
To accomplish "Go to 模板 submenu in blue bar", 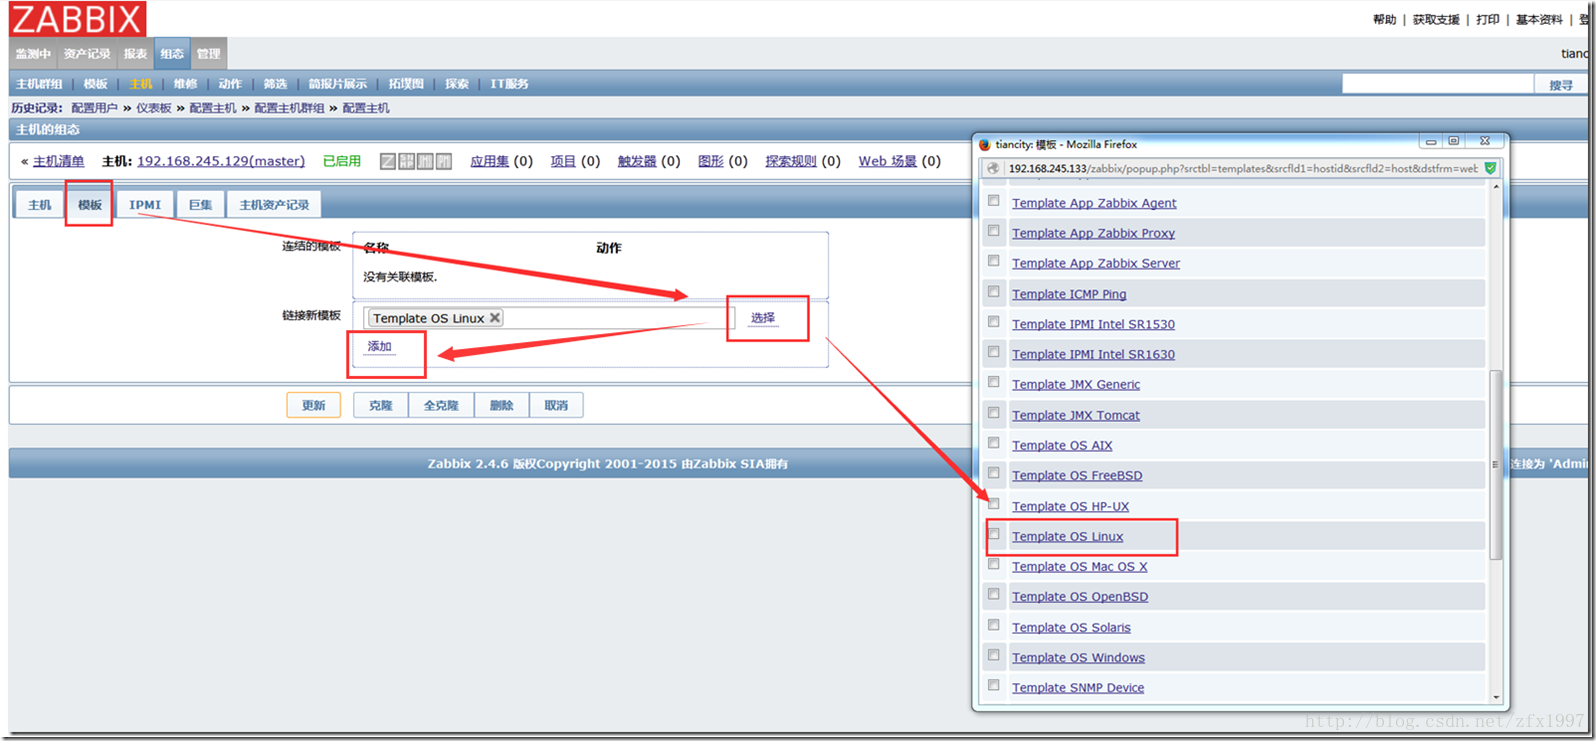I will [x=95, y=84].
